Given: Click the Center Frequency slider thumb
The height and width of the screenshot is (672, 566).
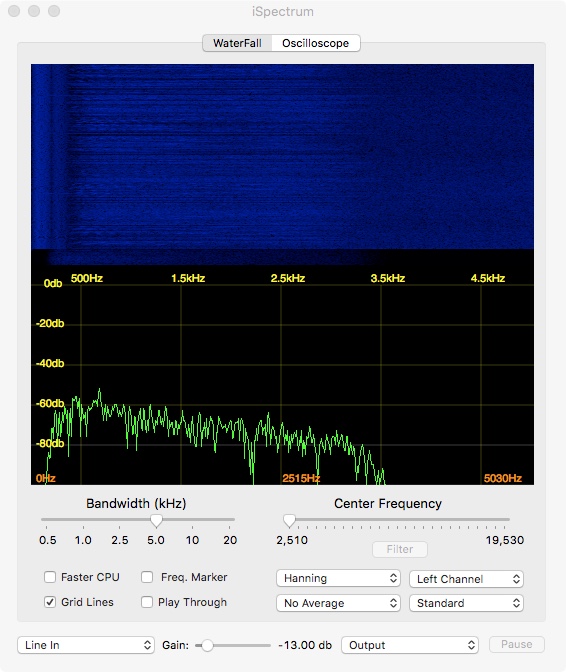Looking at the screenshot, I should click(x=290, y=520).
